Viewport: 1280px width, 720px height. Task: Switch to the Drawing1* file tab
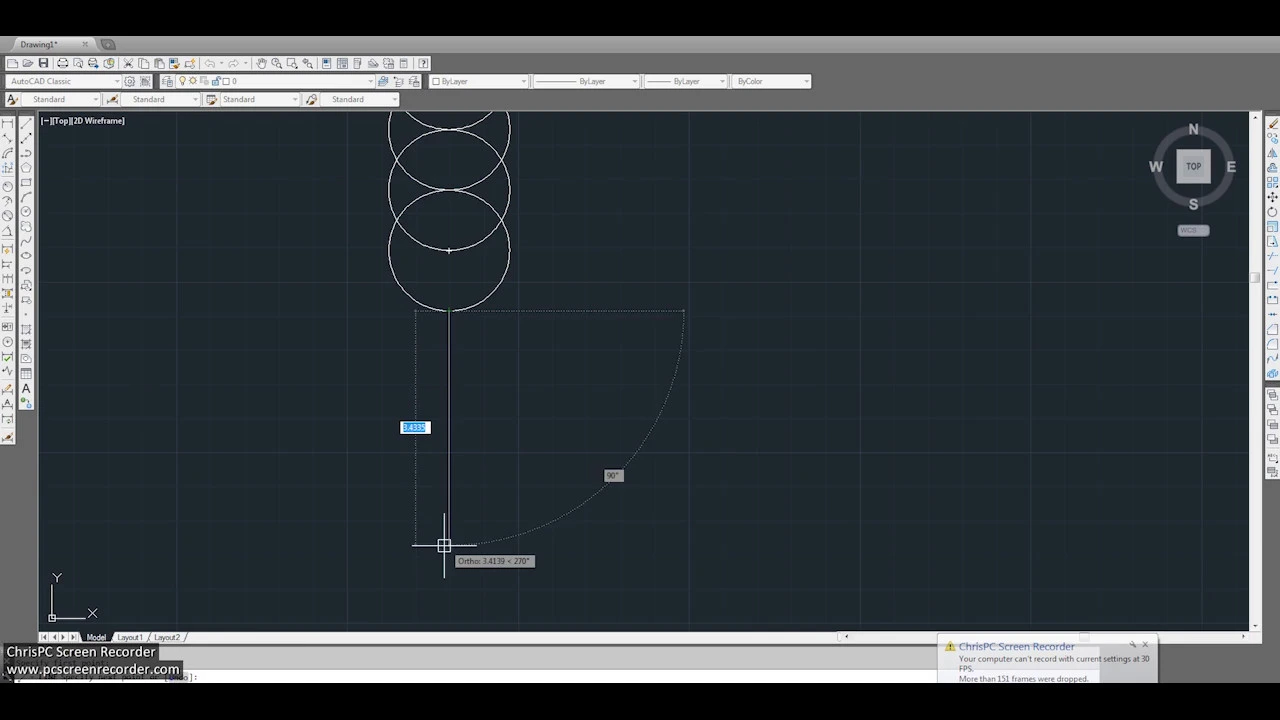point(39,44)
